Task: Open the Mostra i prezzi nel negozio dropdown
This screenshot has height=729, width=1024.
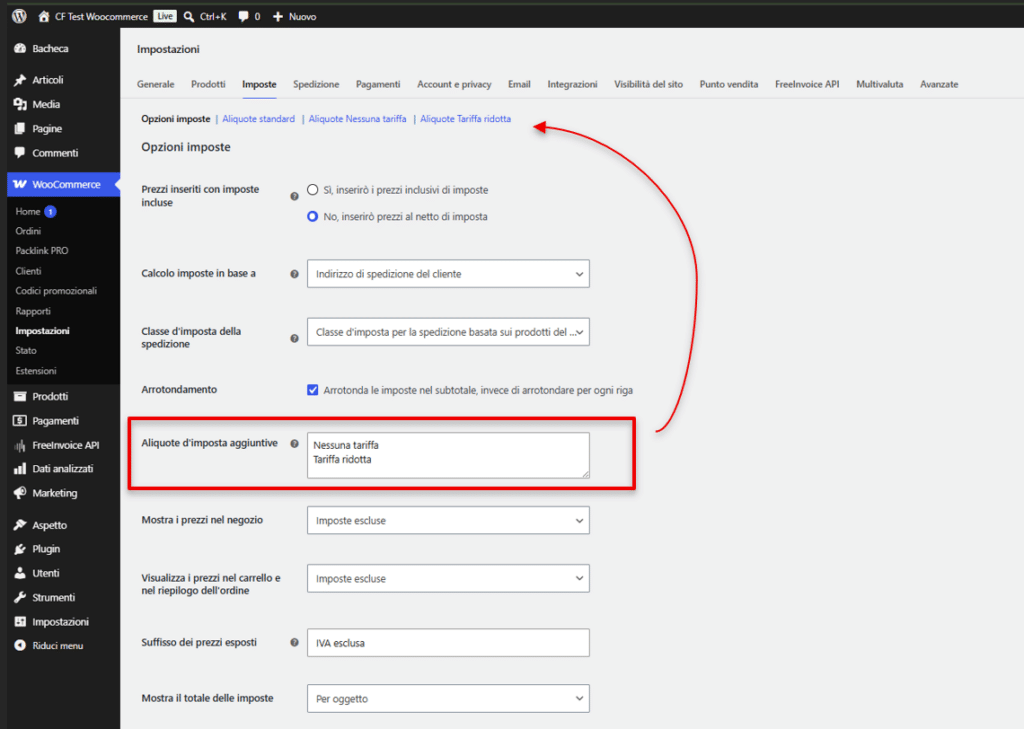Action: pos(448,521)
